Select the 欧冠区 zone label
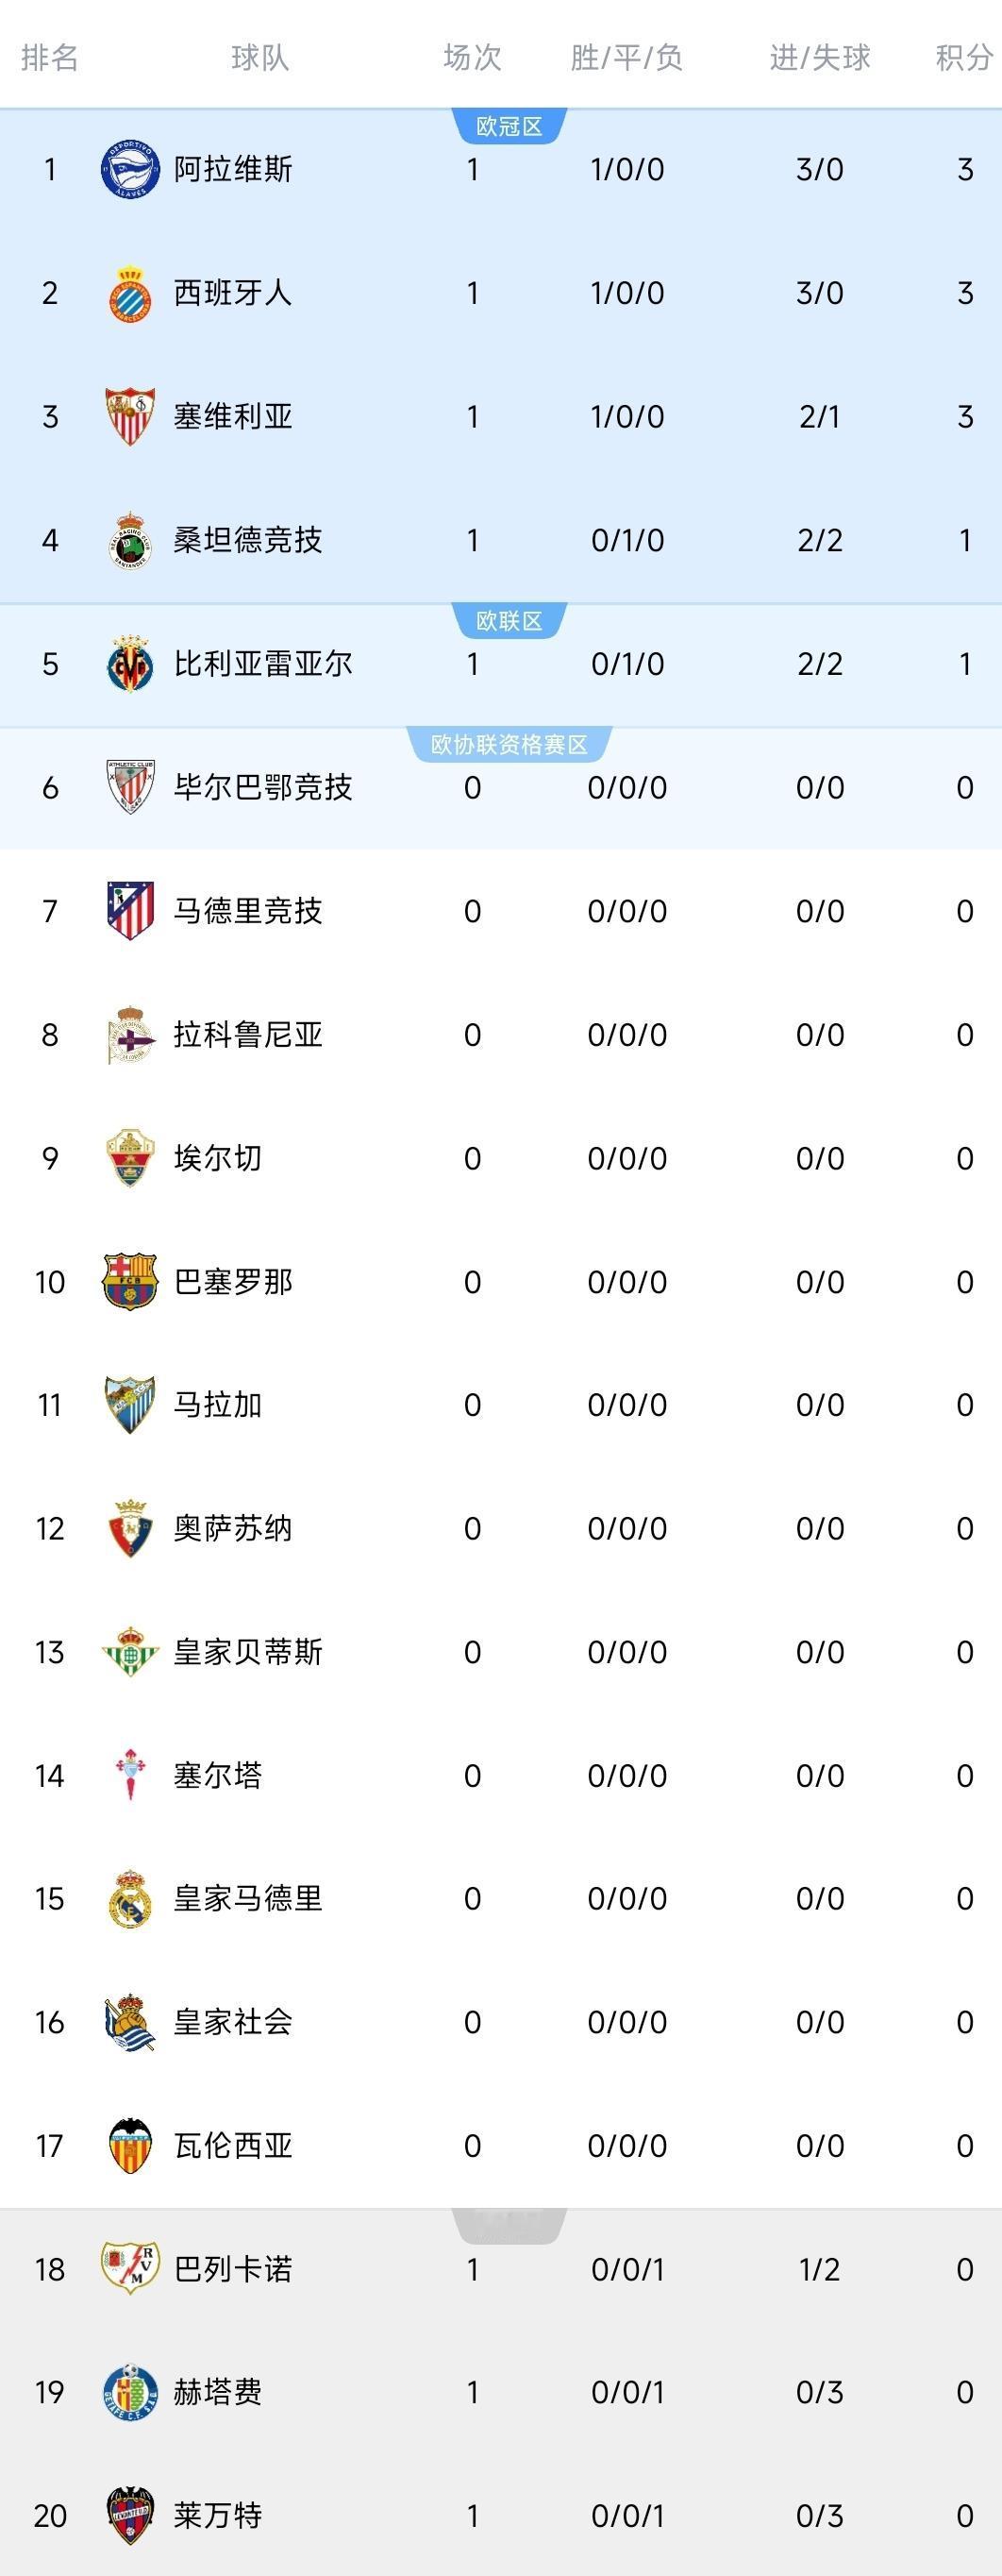 [x=509, y=127]
